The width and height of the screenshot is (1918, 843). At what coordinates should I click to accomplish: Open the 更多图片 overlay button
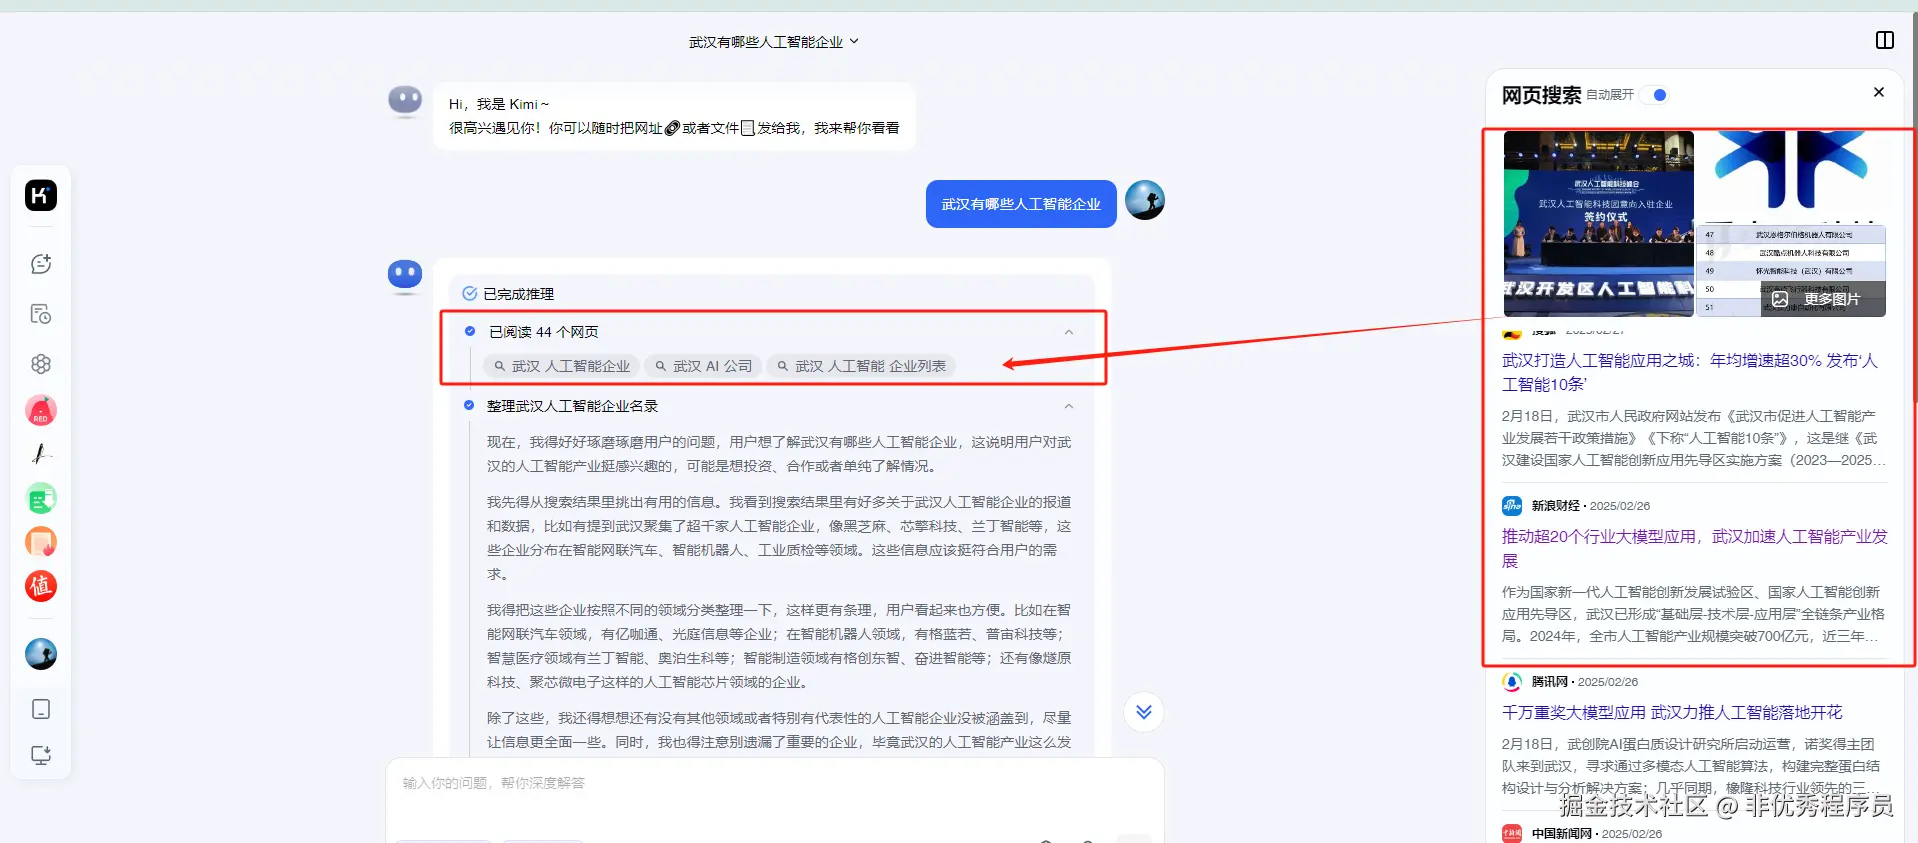tap(1823, 299)
